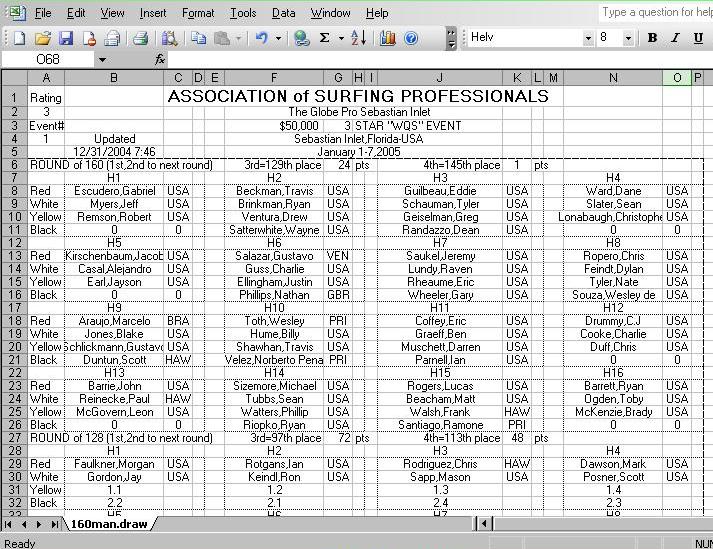Select the 160man.draw sheet tab
The image size is (713, 549).
click(109, 524)
